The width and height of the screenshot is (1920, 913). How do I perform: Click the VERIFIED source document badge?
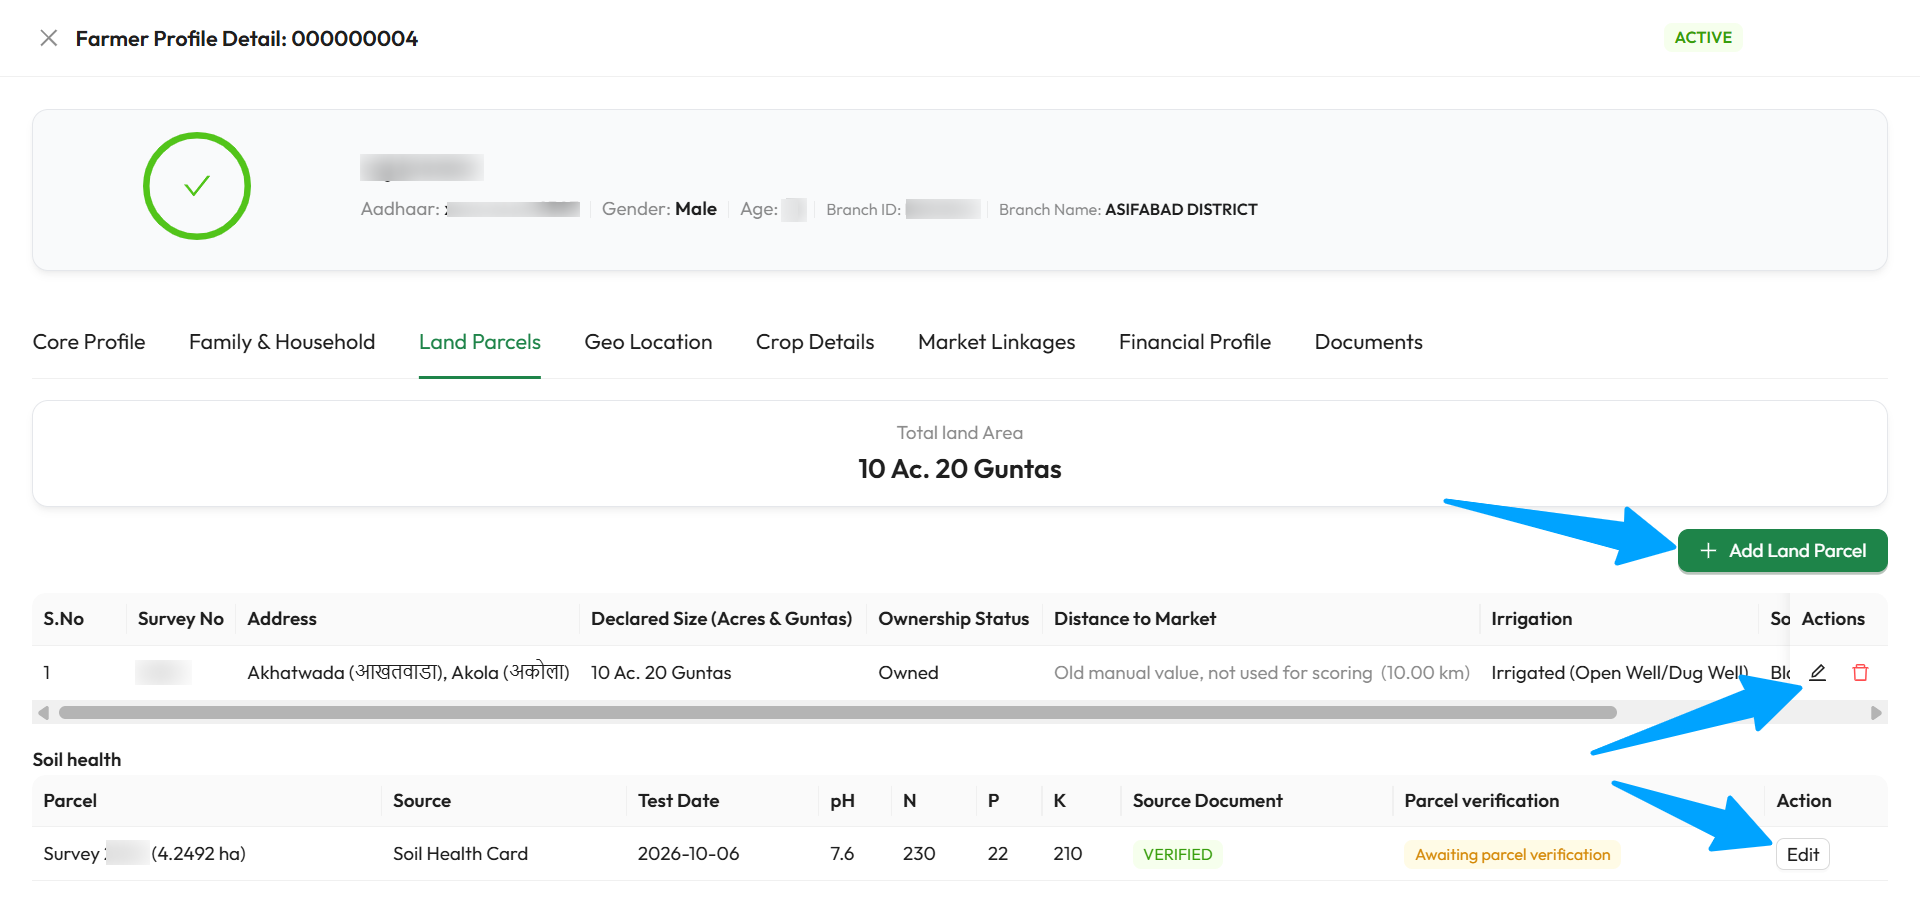coord(1177,854)
